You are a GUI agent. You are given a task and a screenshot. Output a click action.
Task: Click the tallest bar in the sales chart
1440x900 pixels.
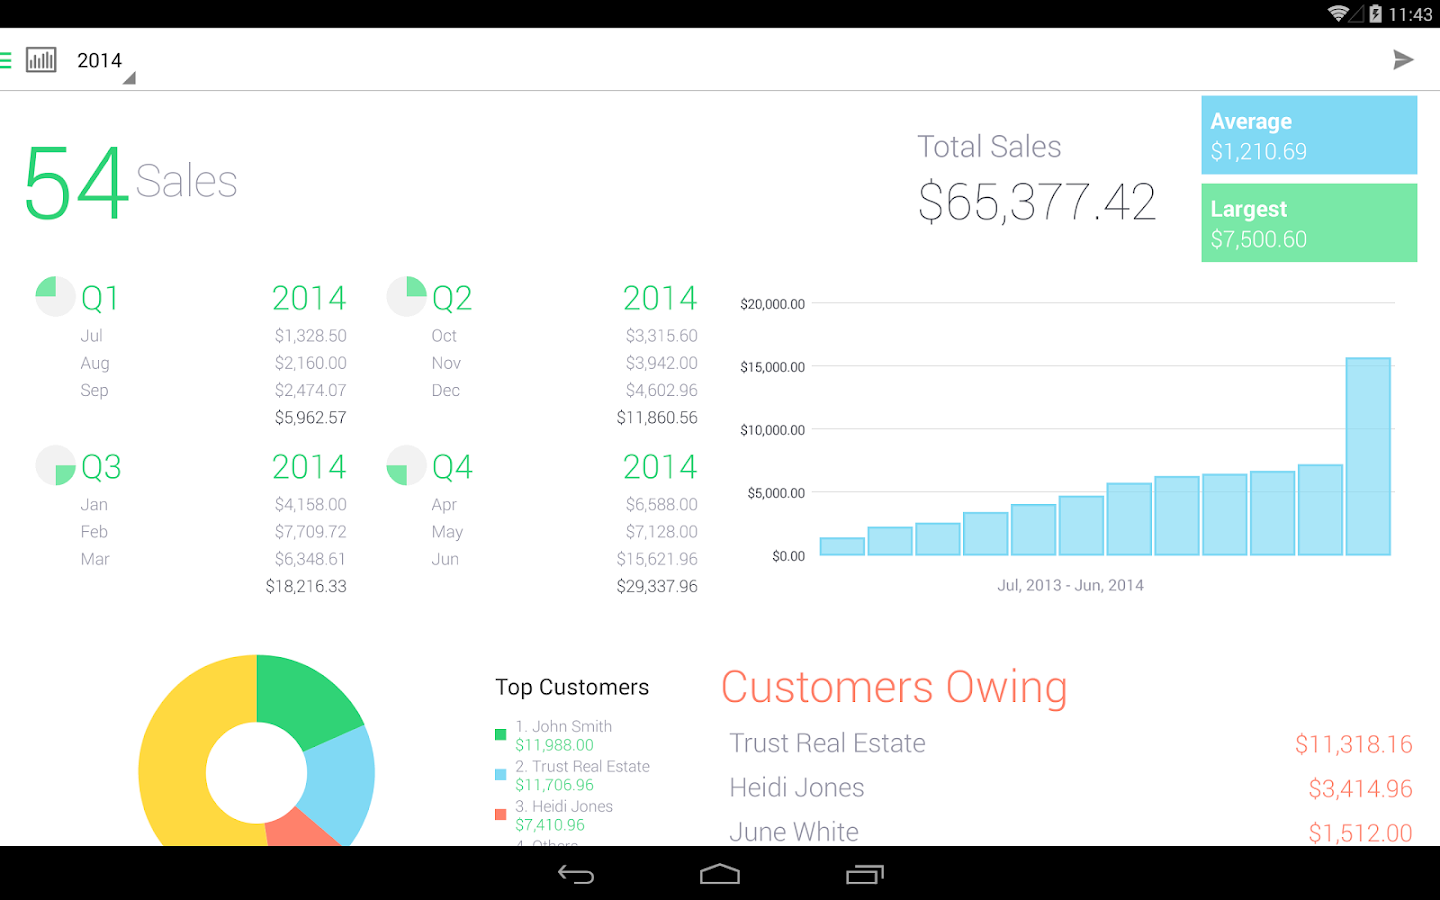tap(1368, 455)
